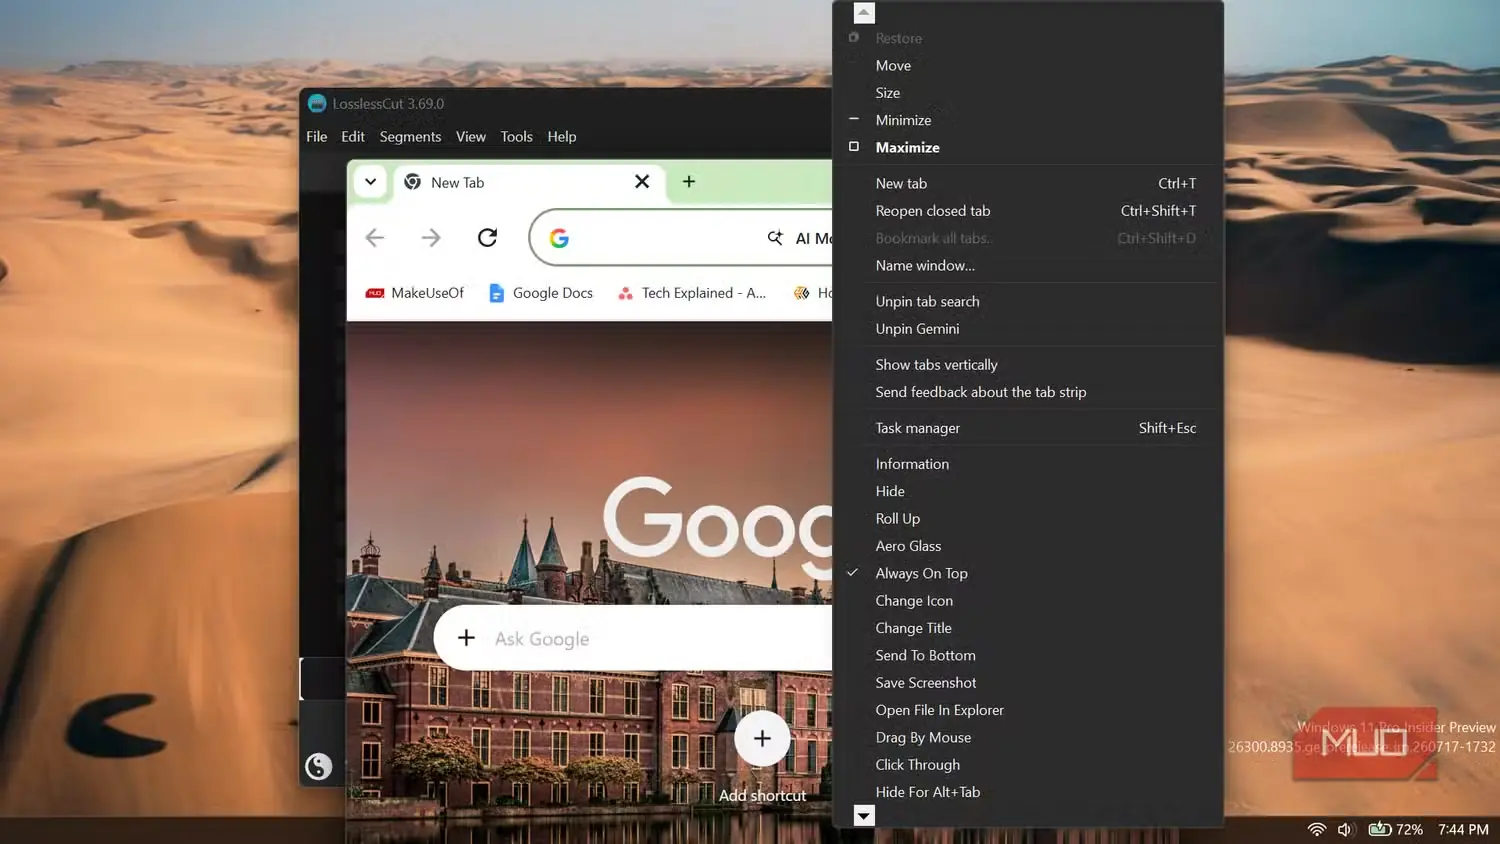Select Save Screenshot in the menu
The image size is (1500, 844).
(x=1028, y=683)
